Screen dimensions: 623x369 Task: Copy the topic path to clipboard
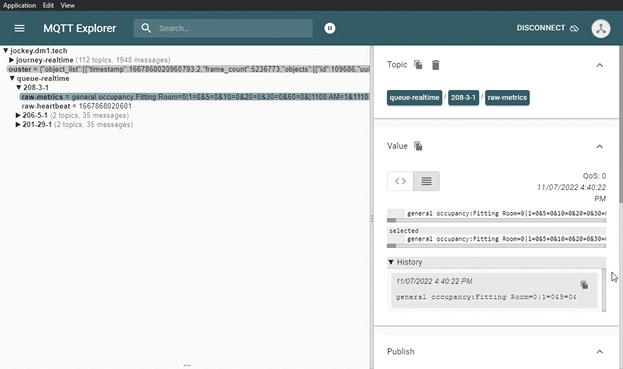[x=418, y=64]
